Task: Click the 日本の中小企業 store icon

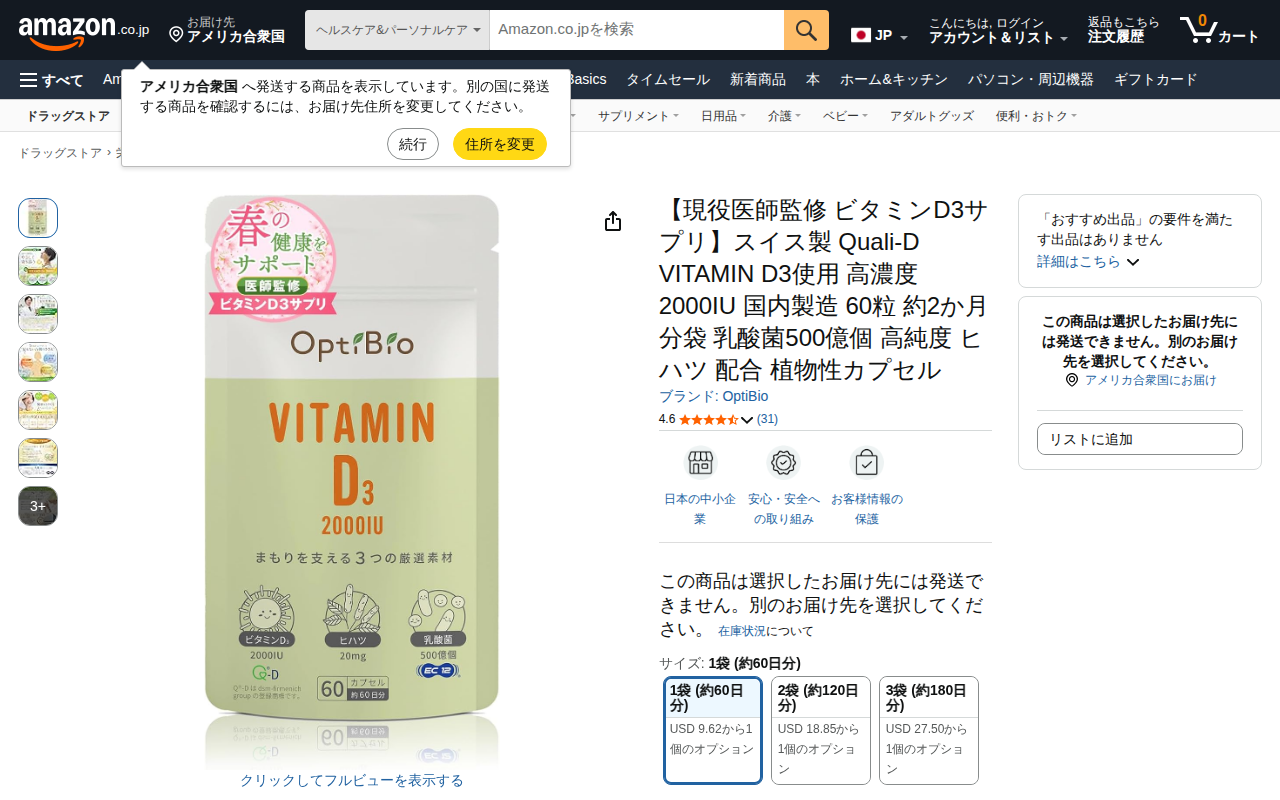Action: click(x=700, y=463)
